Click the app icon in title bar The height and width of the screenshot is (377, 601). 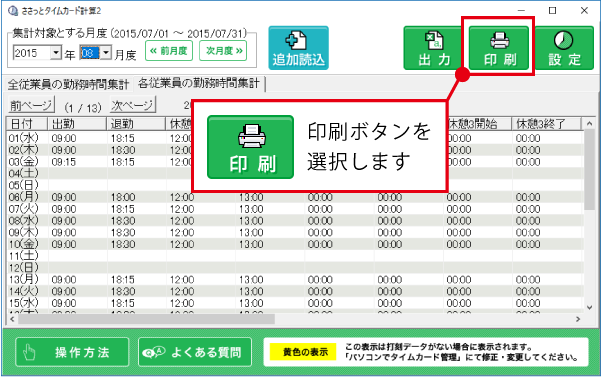click(13, 11)
